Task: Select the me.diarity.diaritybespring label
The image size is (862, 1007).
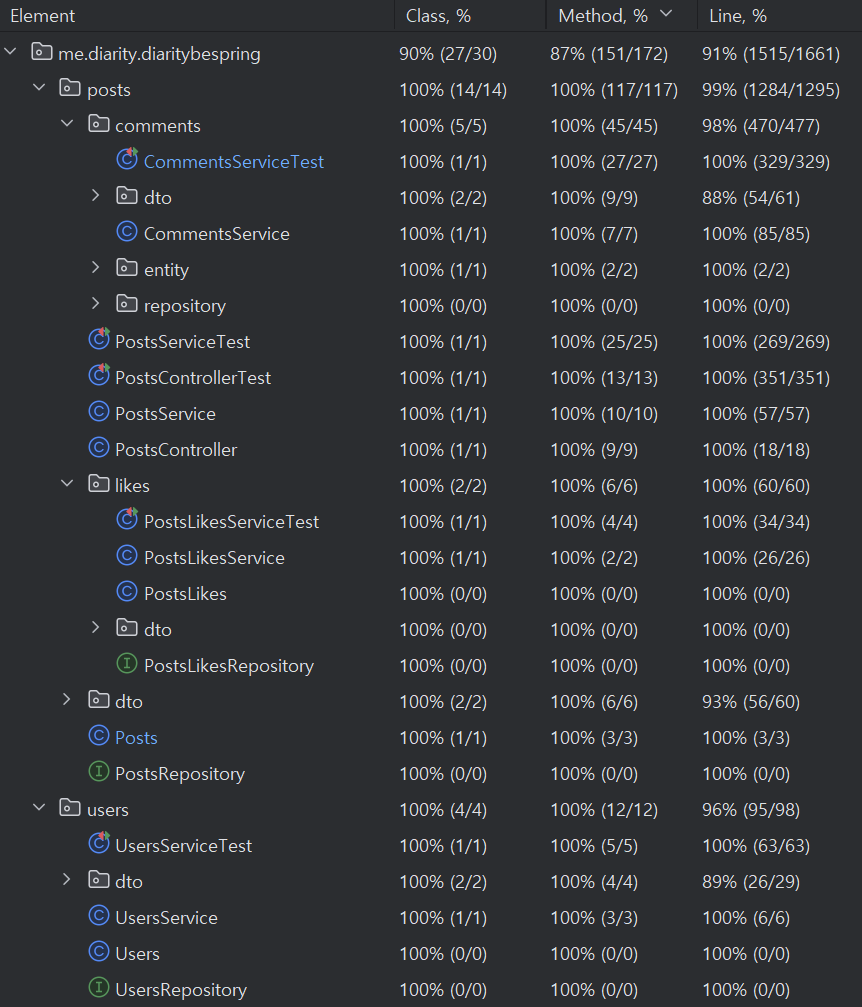Action: coord(159,54)
